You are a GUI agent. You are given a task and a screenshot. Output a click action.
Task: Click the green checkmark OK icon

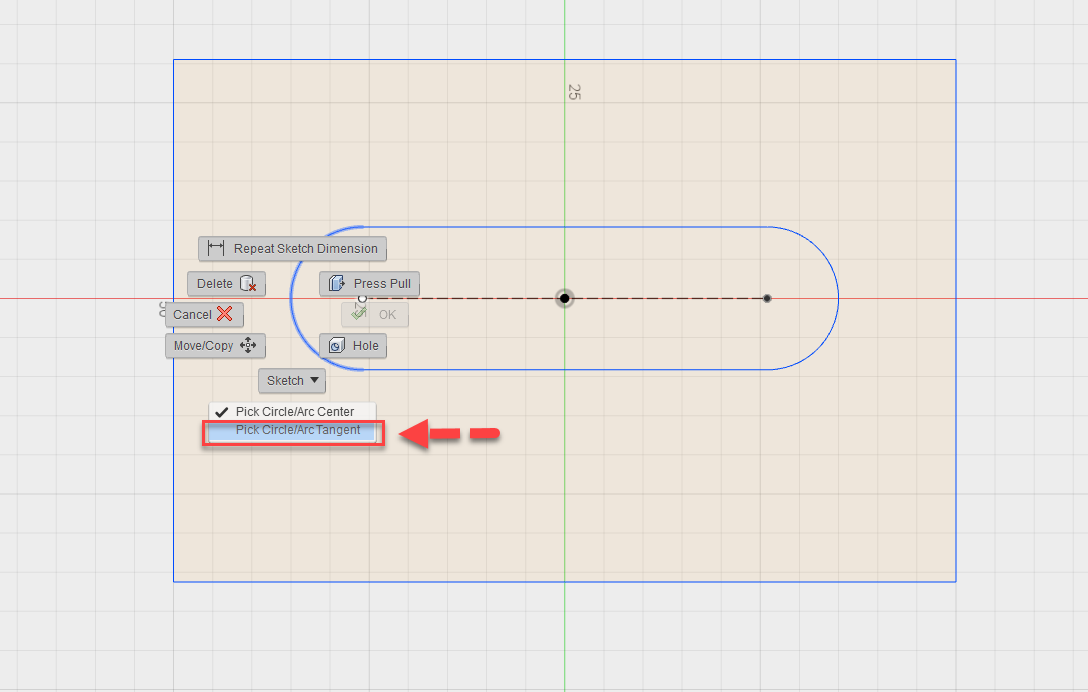point(358,313)
